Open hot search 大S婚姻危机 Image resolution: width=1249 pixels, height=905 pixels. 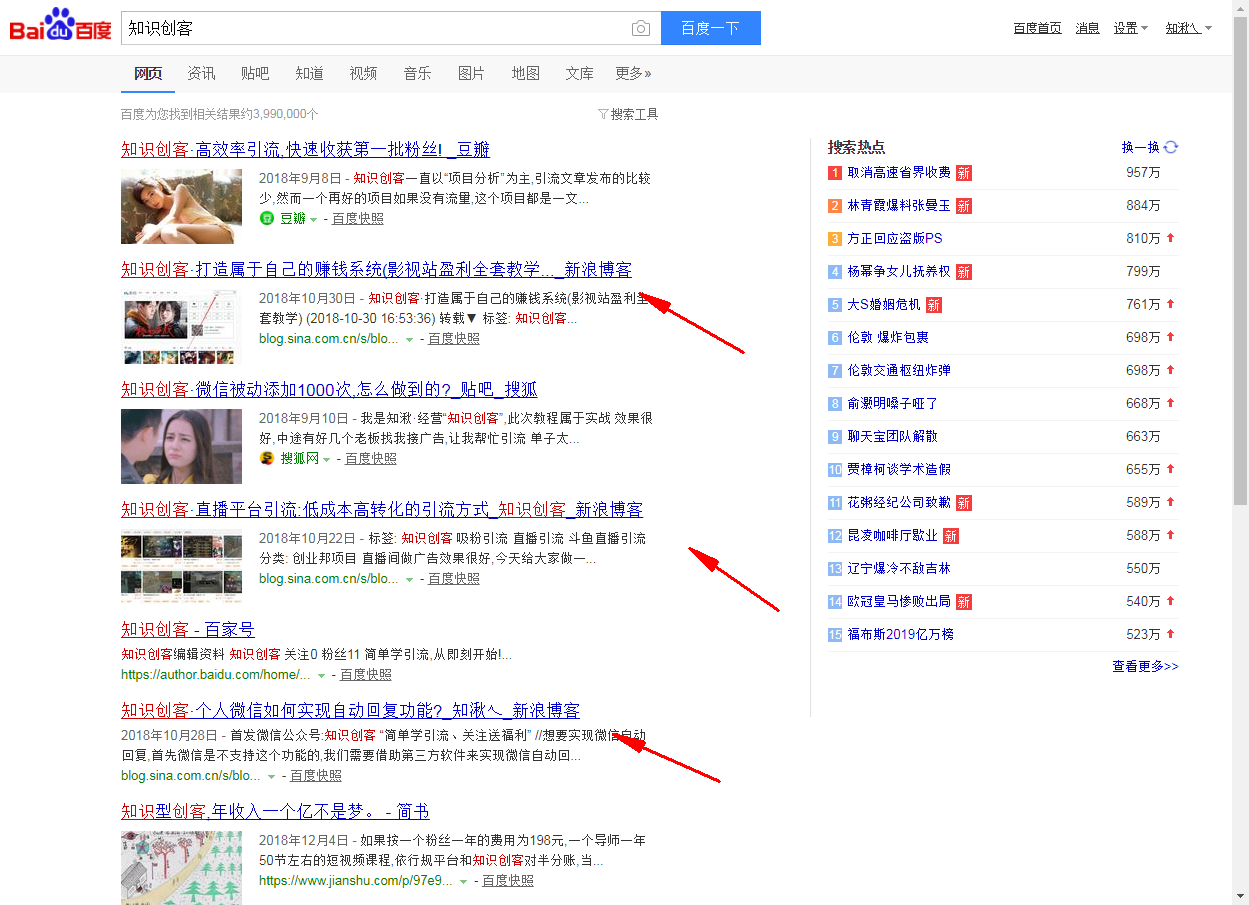[884, 305]
